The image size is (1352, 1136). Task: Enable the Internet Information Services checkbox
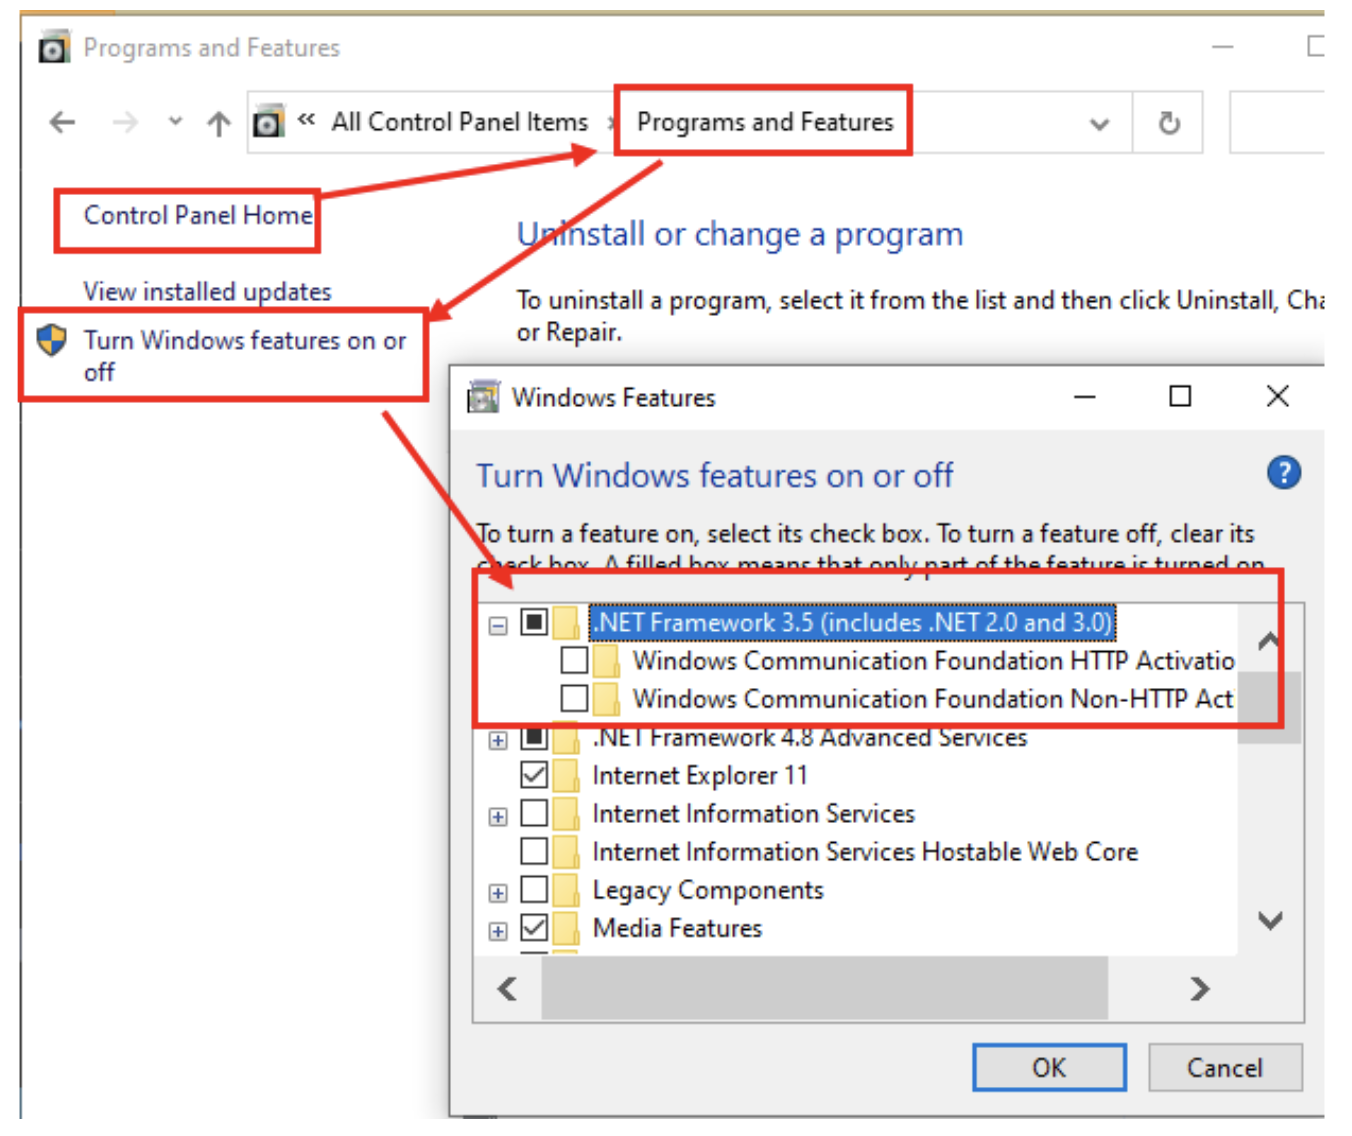tap(535, 813)
